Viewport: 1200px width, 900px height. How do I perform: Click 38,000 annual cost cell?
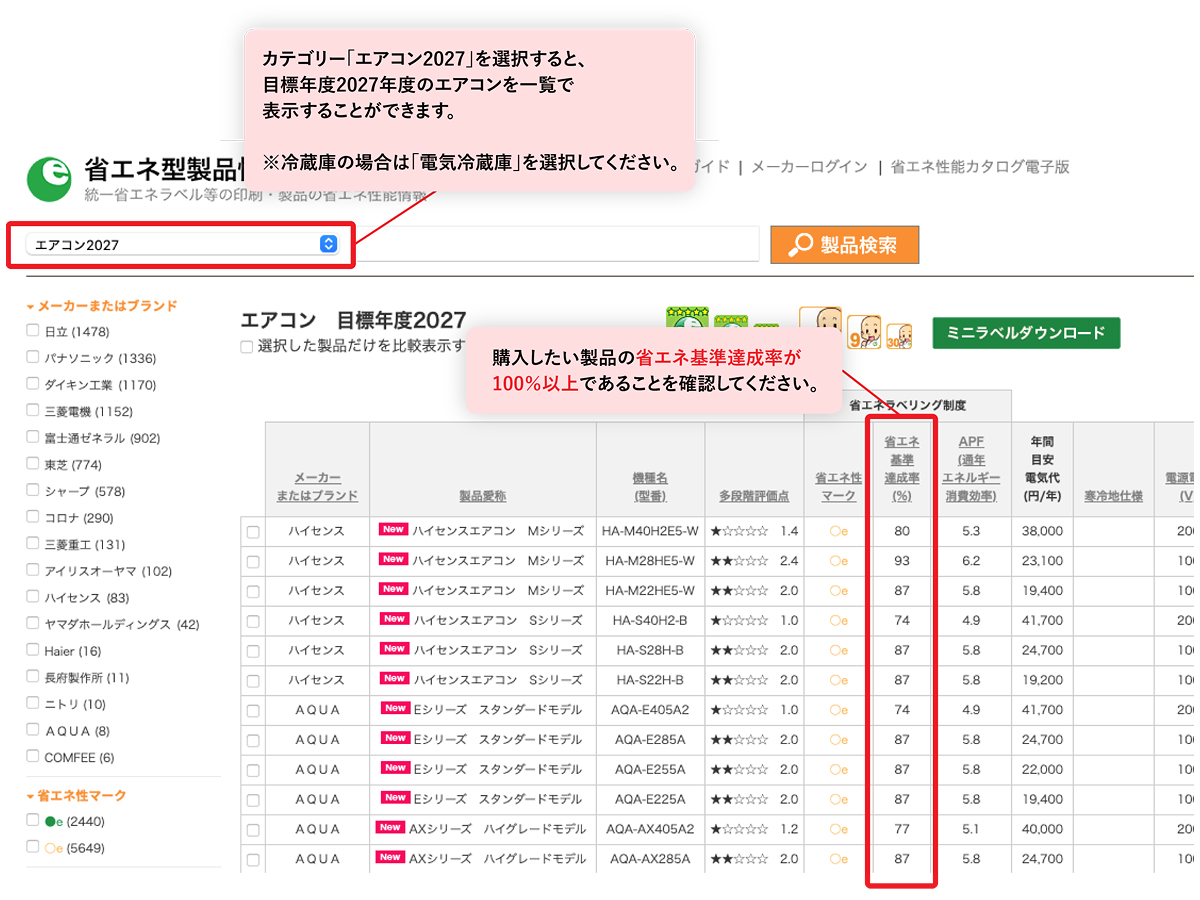[1042, 531]
